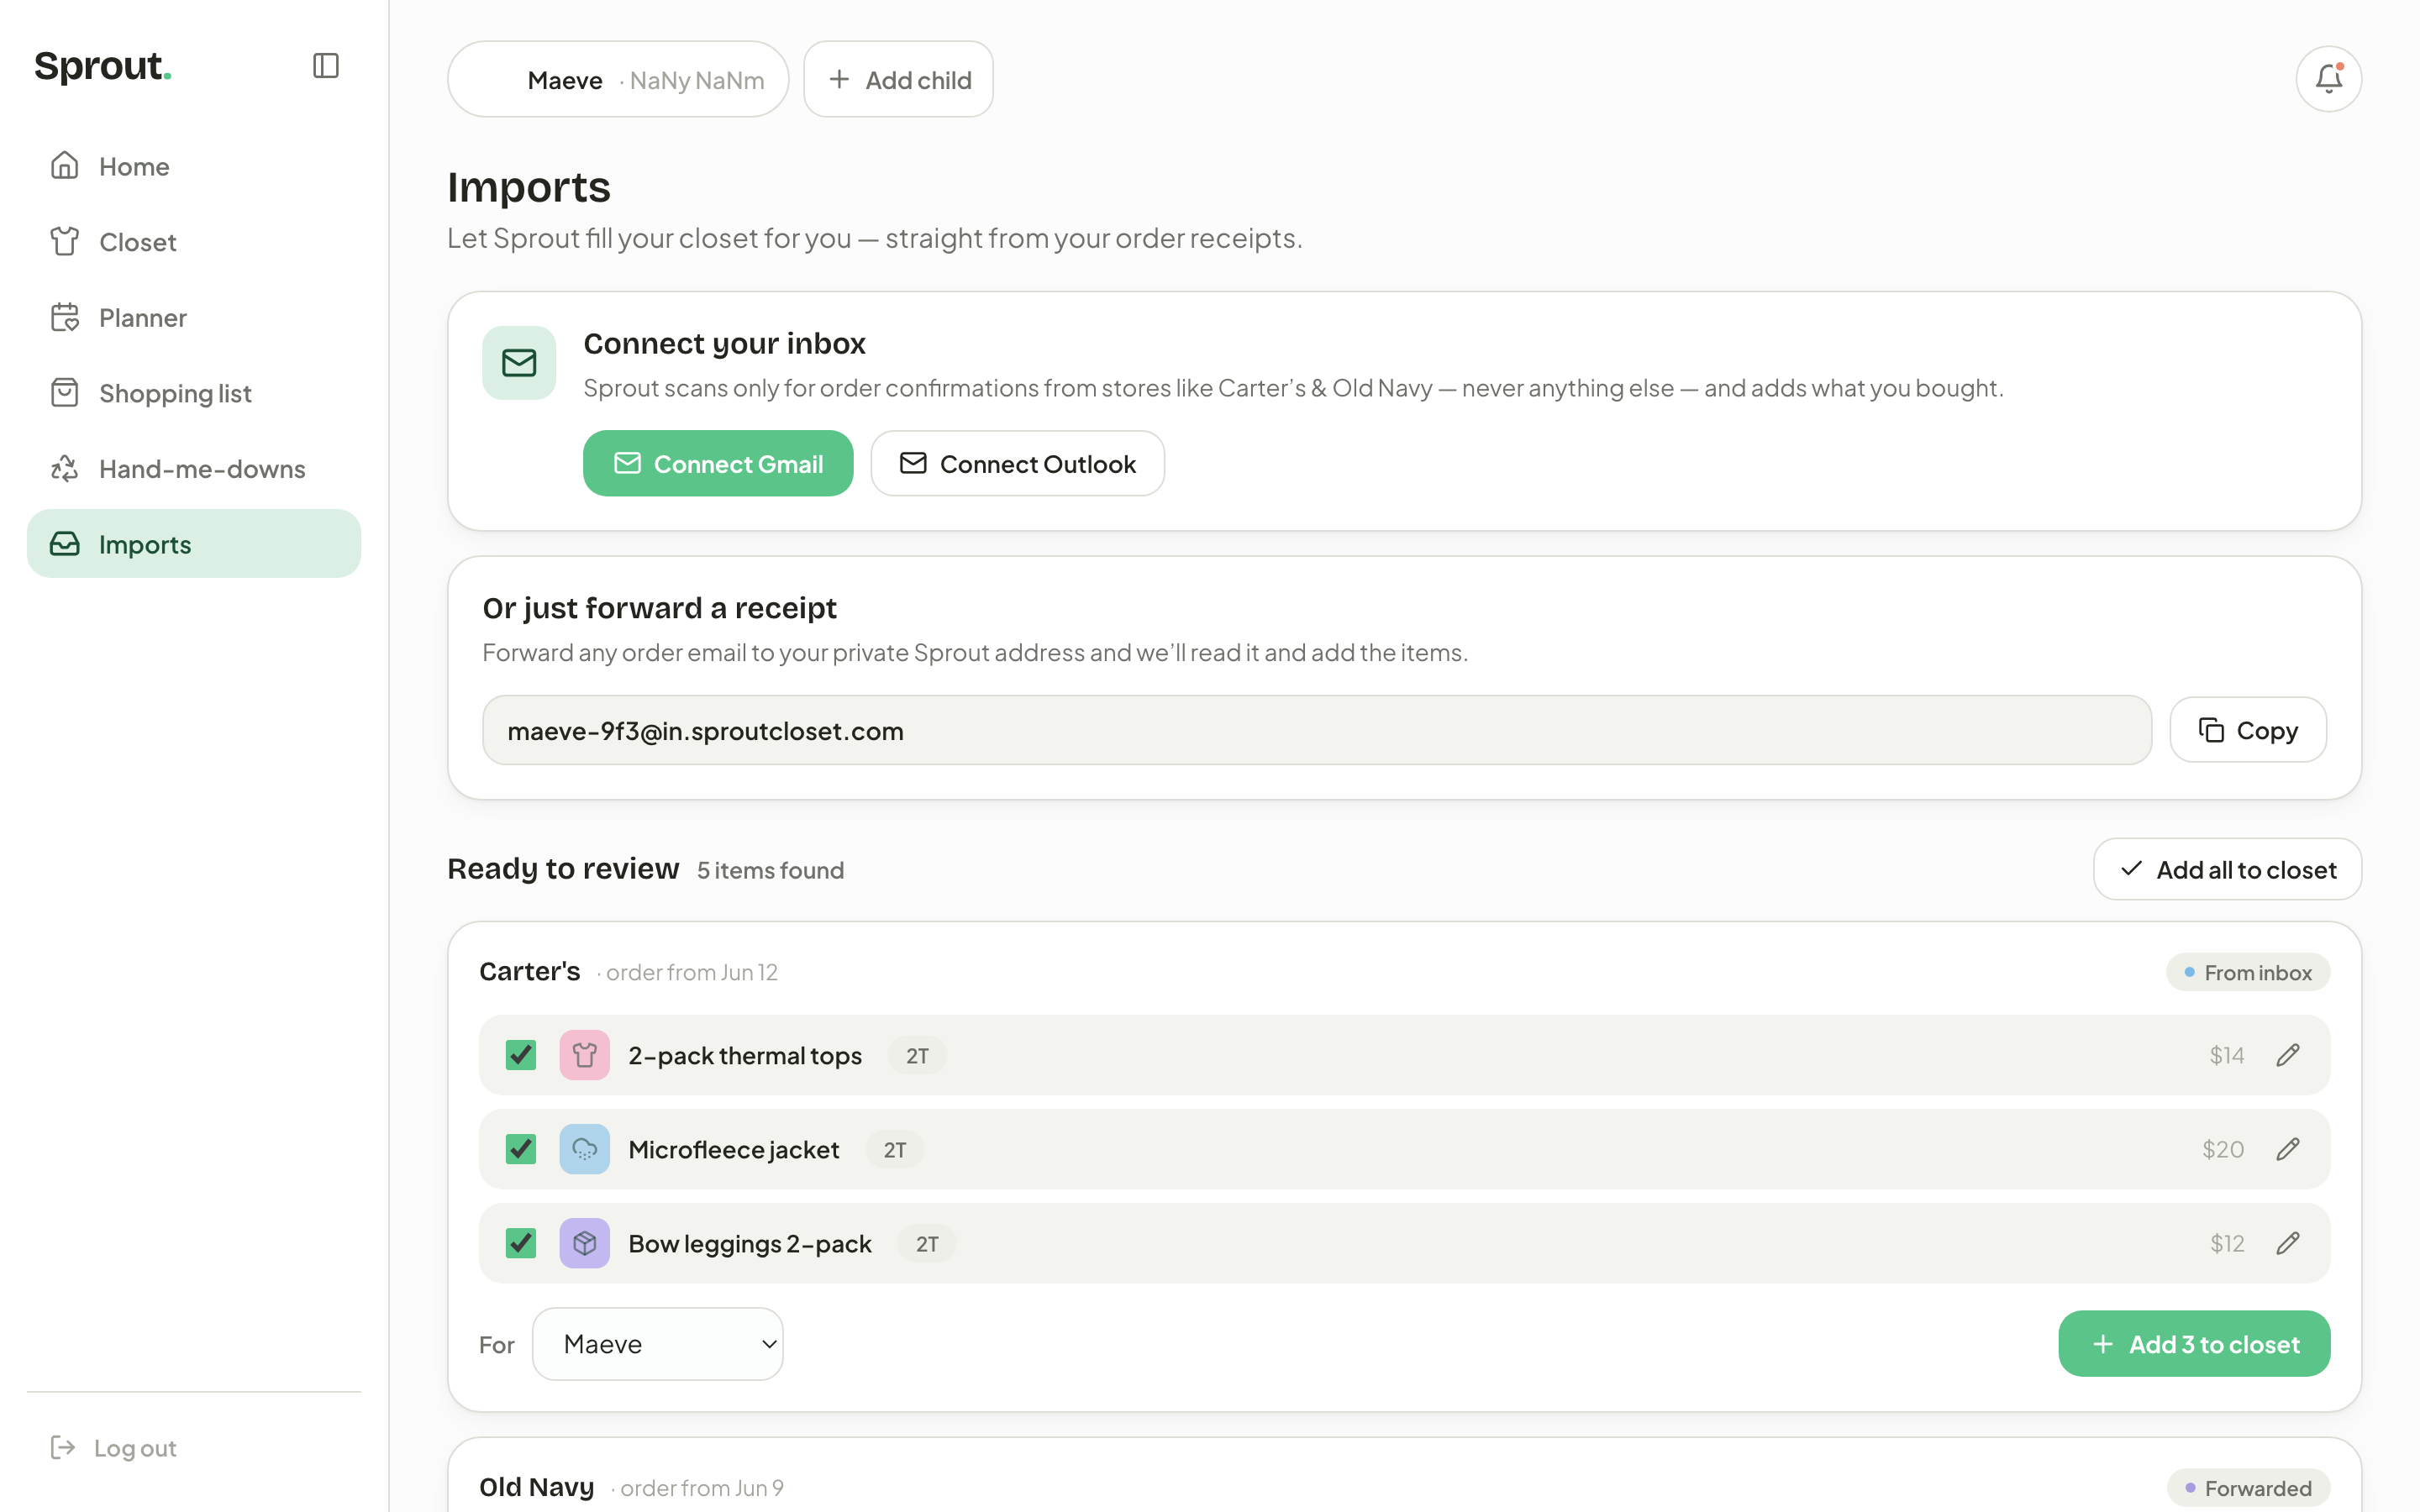Screen dimensions: 2420x1512
Task: Edit Microfleece jacket pencil icon
Action: click(2288, 1149)
